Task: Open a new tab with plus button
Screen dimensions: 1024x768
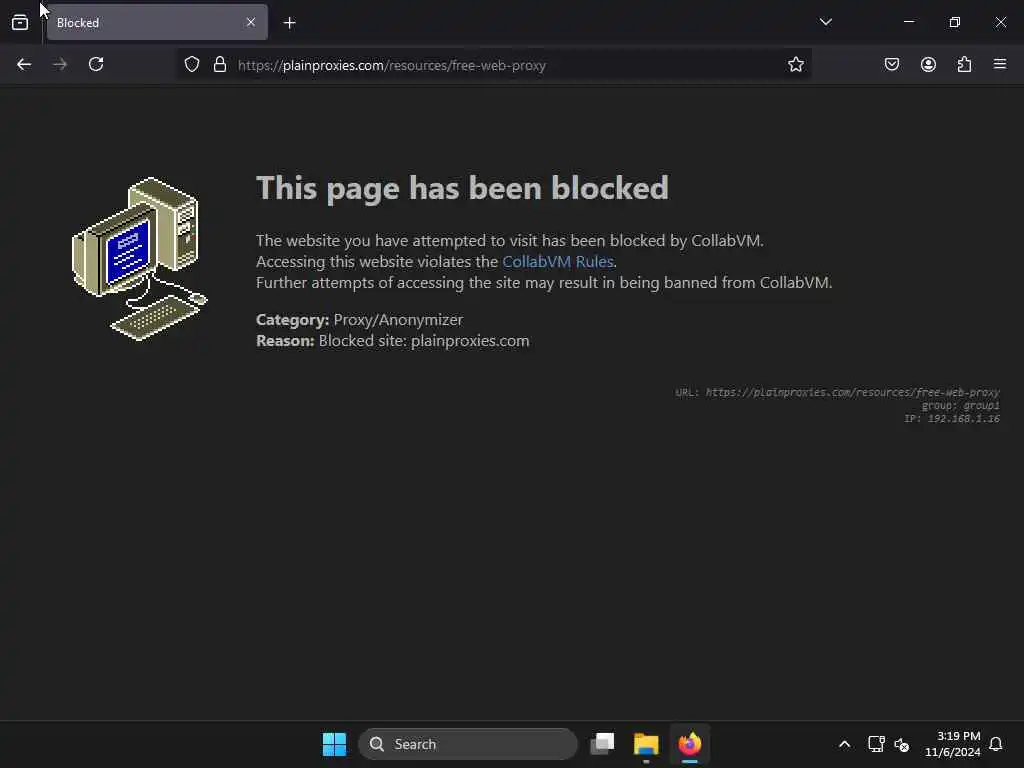Action: coord(289,23)
